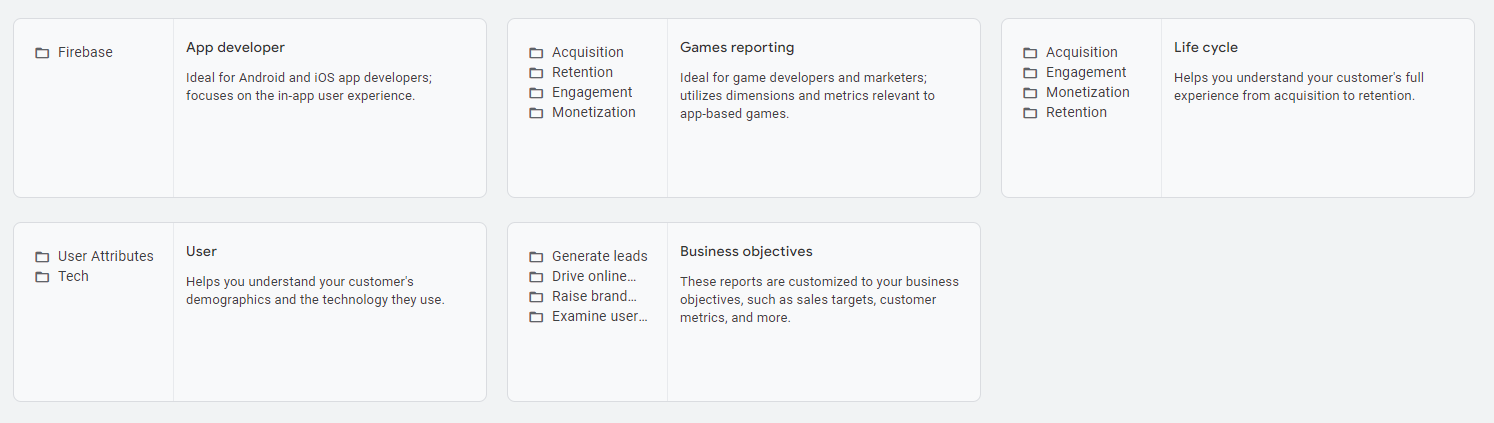Click folder icon beside Life cycle Monetization
The width and height of the screenshot is (1494, 423).
(x=1030, y=93)
